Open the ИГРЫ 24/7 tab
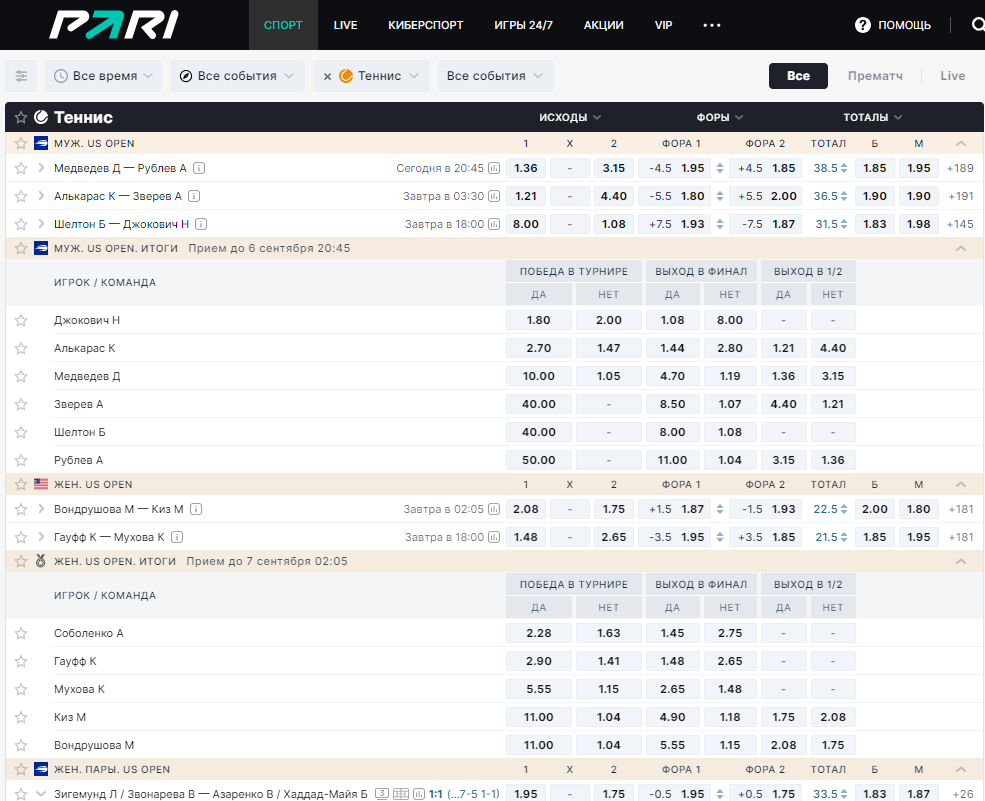This screenshot has width=985, height=801. (x=523, y=25)
